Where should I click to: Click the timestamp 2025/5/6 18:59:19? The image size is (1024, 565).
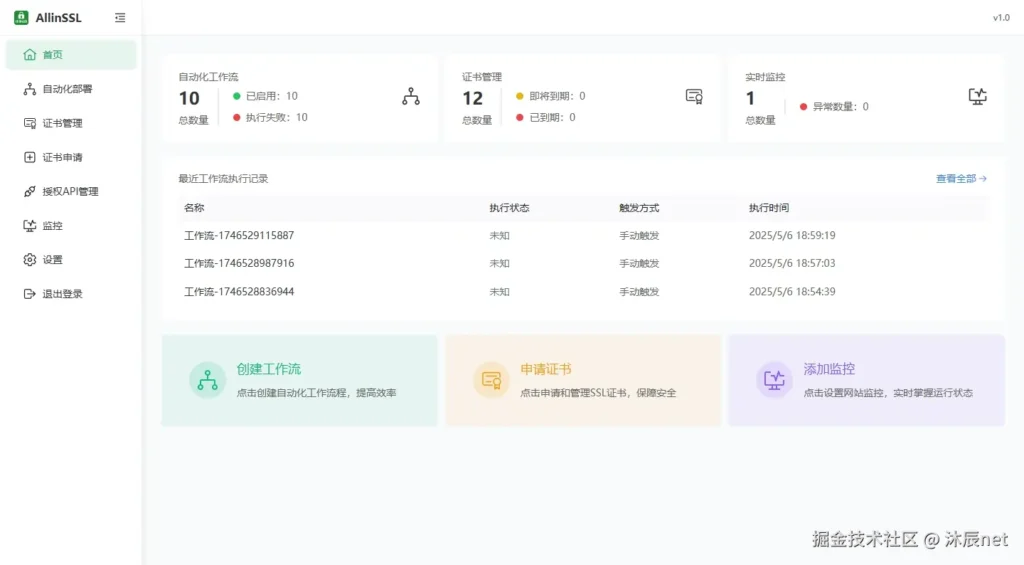pos(792,236)
